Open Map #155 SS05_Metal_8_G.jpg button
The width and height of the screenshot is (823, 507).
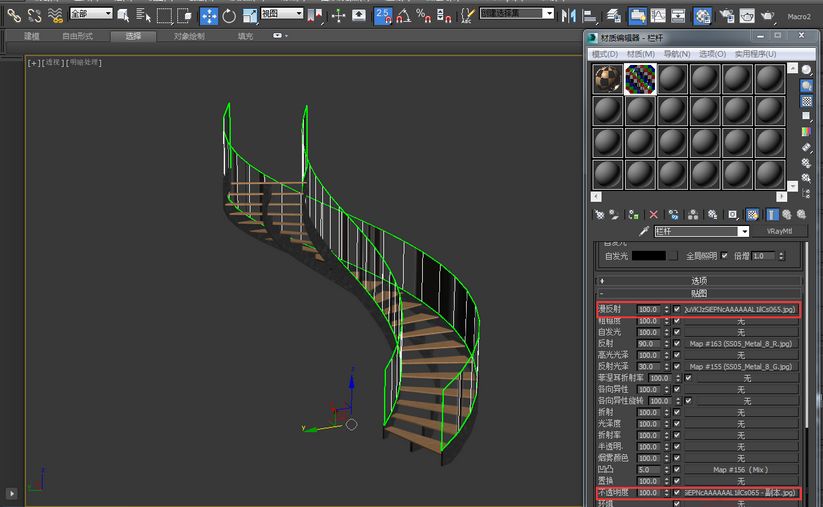click(x=741, y=366)
